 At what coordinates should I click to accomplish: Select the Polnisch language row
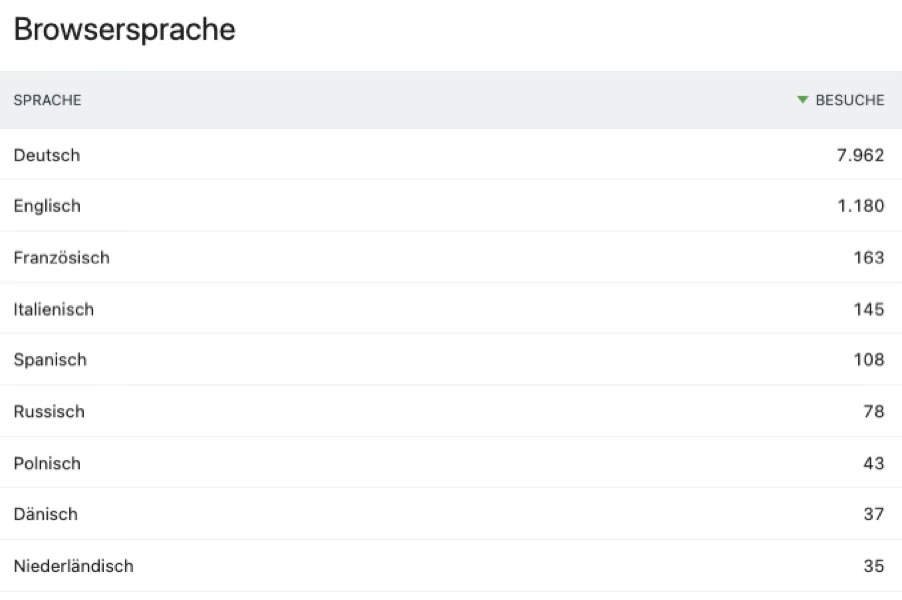coord(47,464)
